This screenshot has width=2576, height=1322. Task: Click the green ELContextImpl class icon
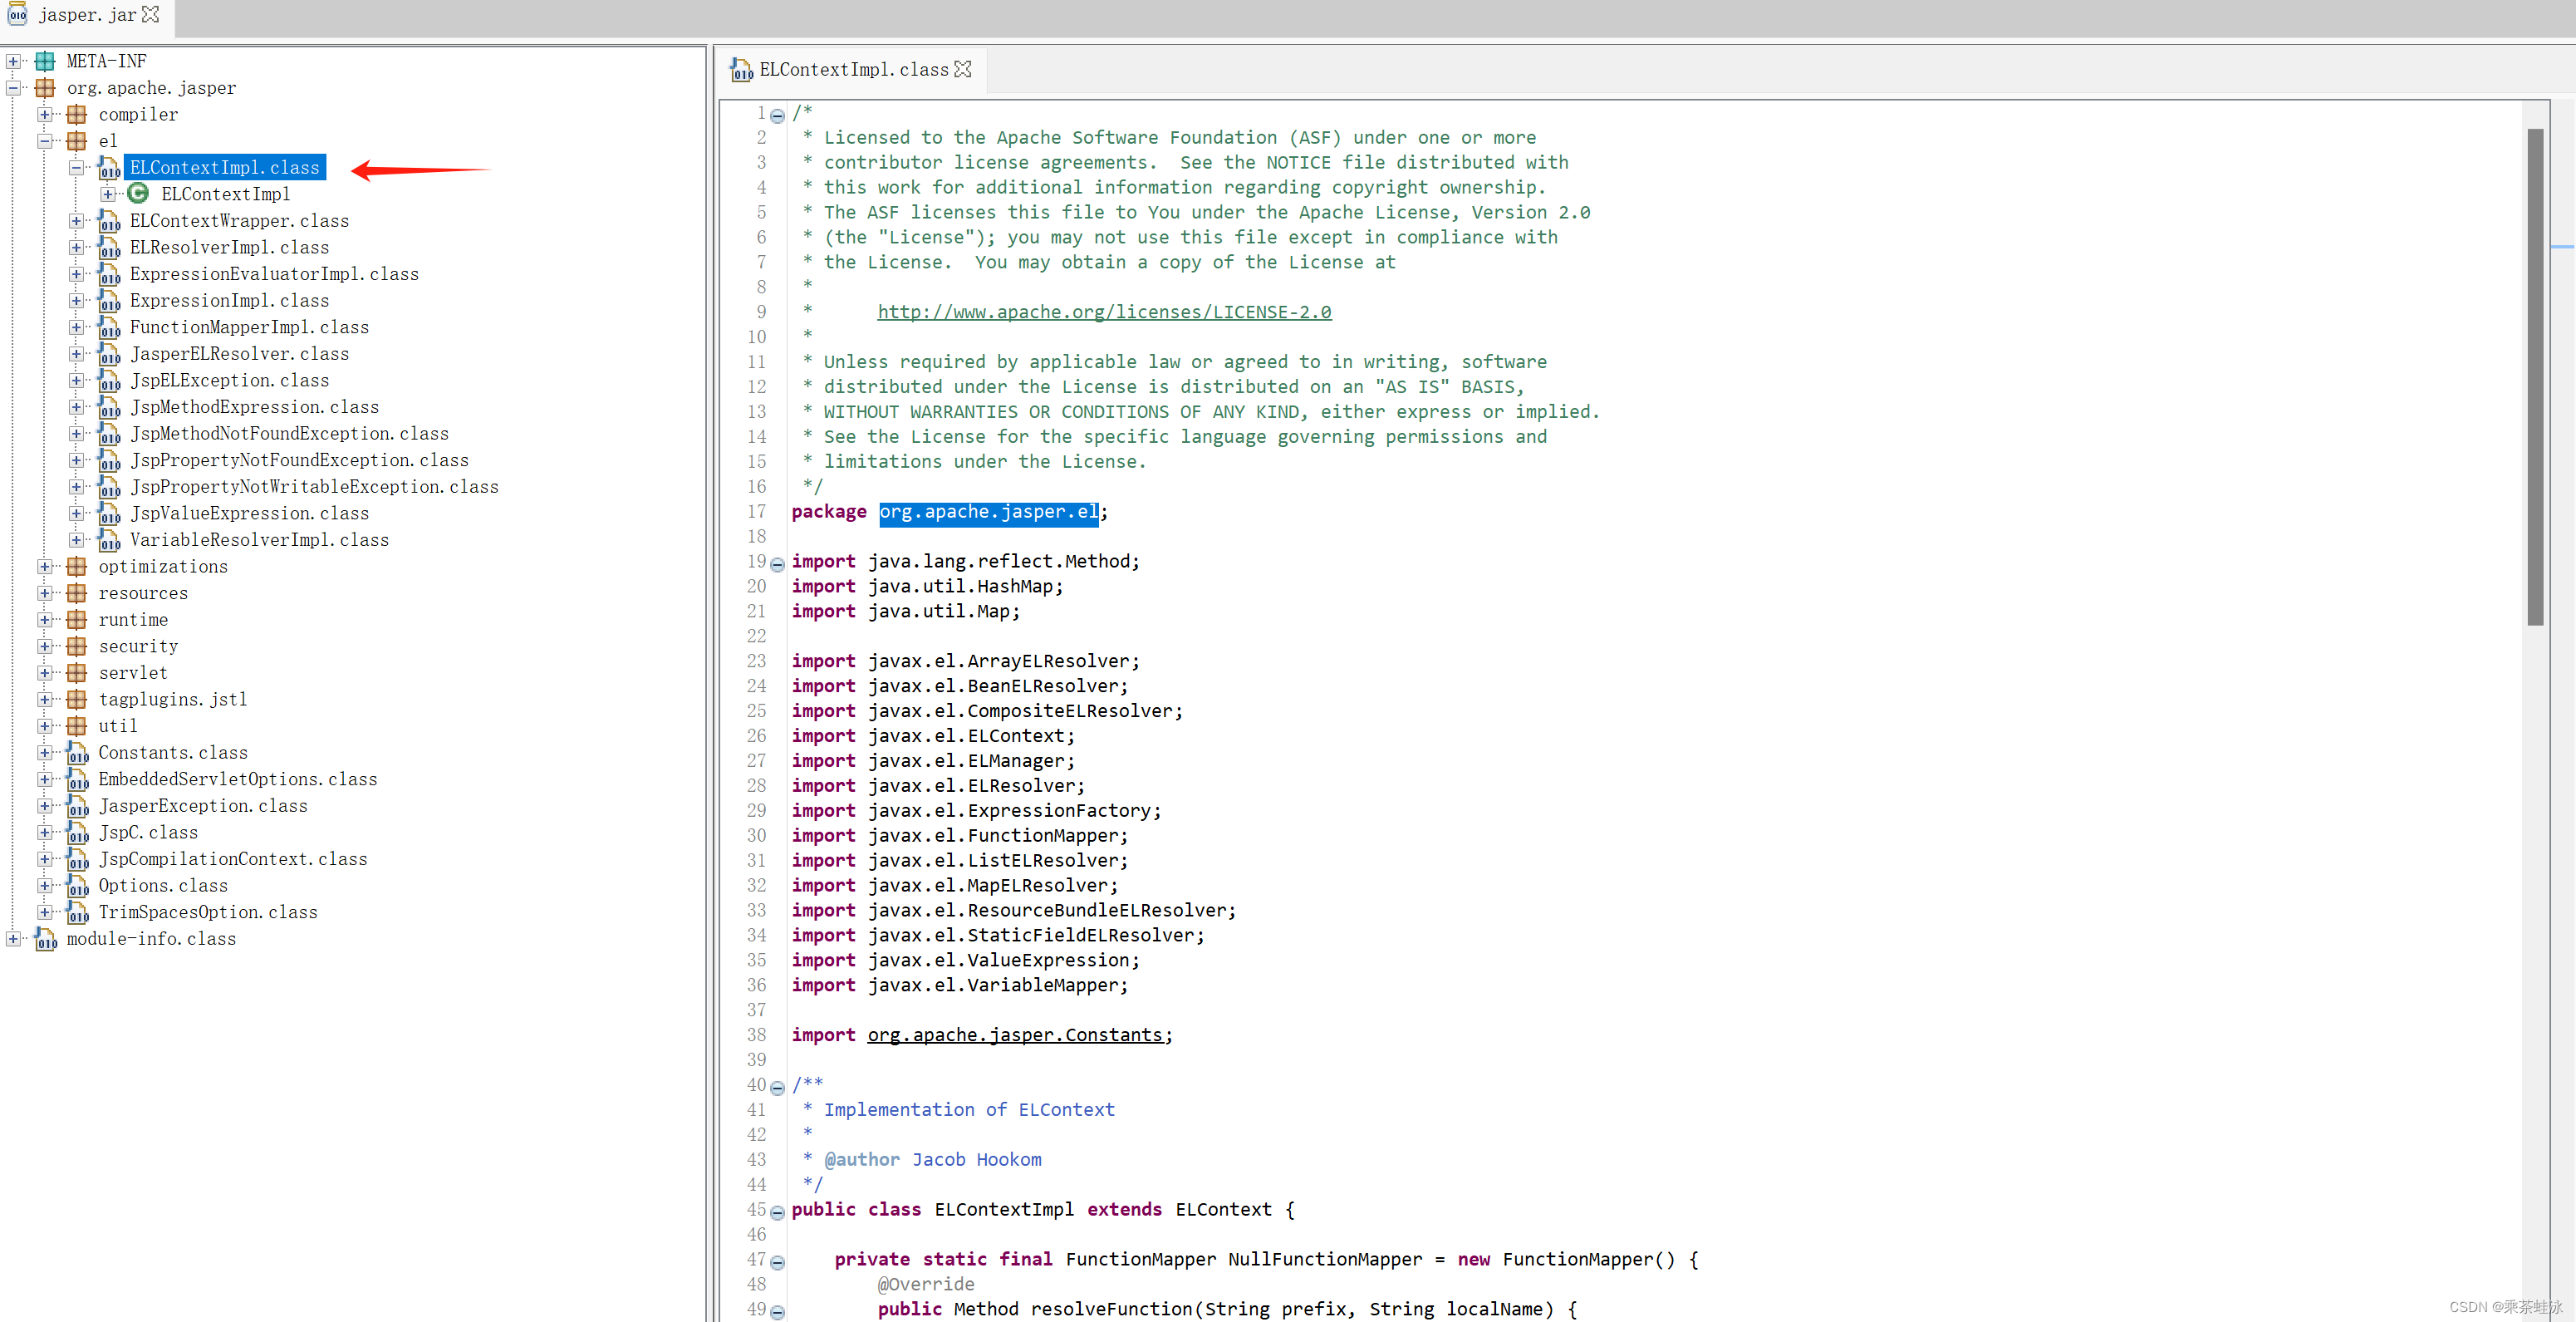[x=139, y=194]
